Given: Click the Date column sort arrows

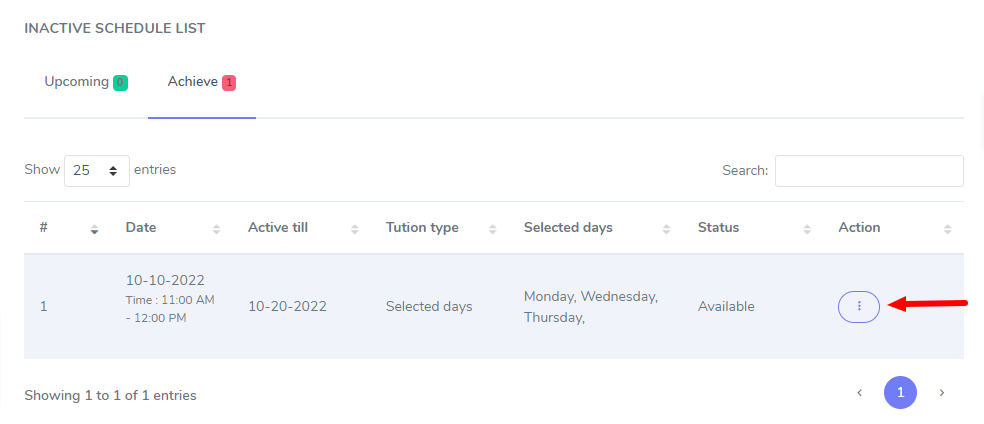Looking at the screenshot, I should (x=217, y=229).
